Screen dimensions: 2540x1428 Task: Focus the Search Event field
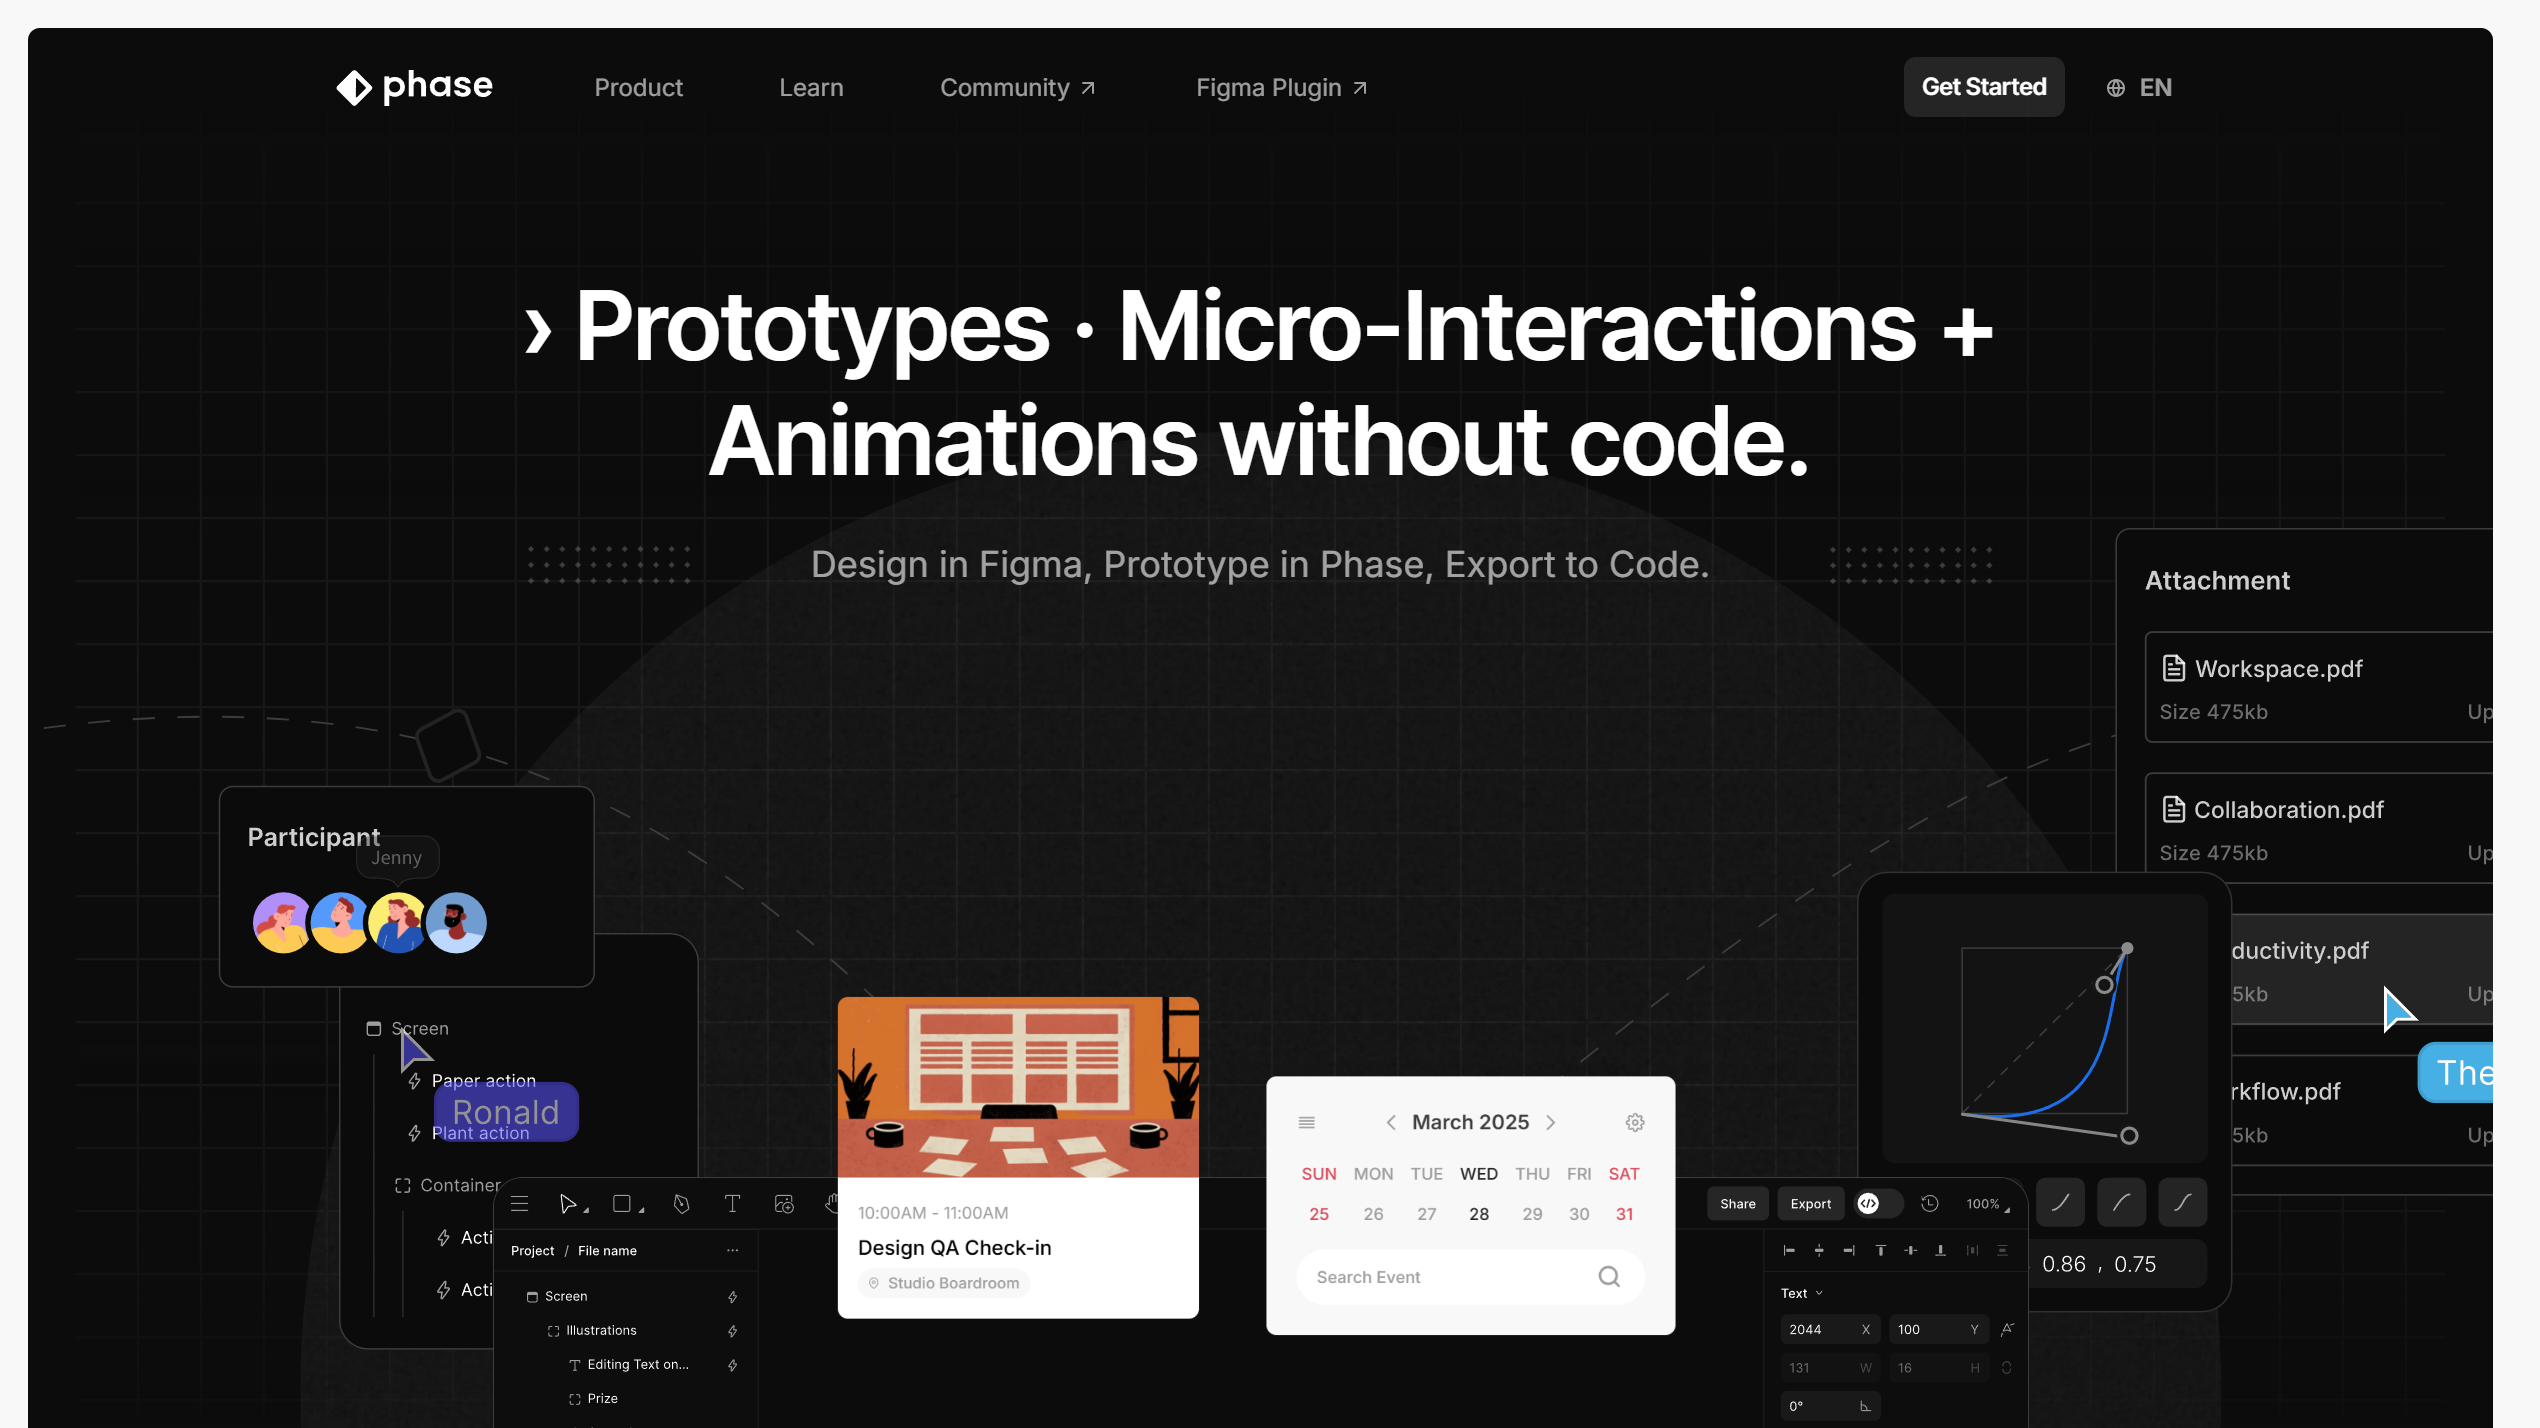coord(1471,1277)
